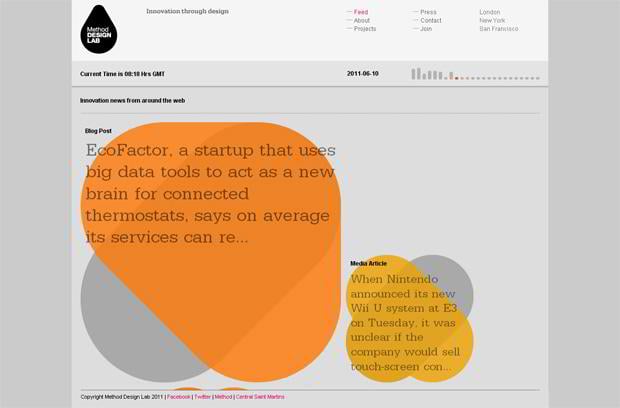Viewport: 620px width, 408px height.
Task: Click the tallest first bar in timeline
Action: pos(413,73)
